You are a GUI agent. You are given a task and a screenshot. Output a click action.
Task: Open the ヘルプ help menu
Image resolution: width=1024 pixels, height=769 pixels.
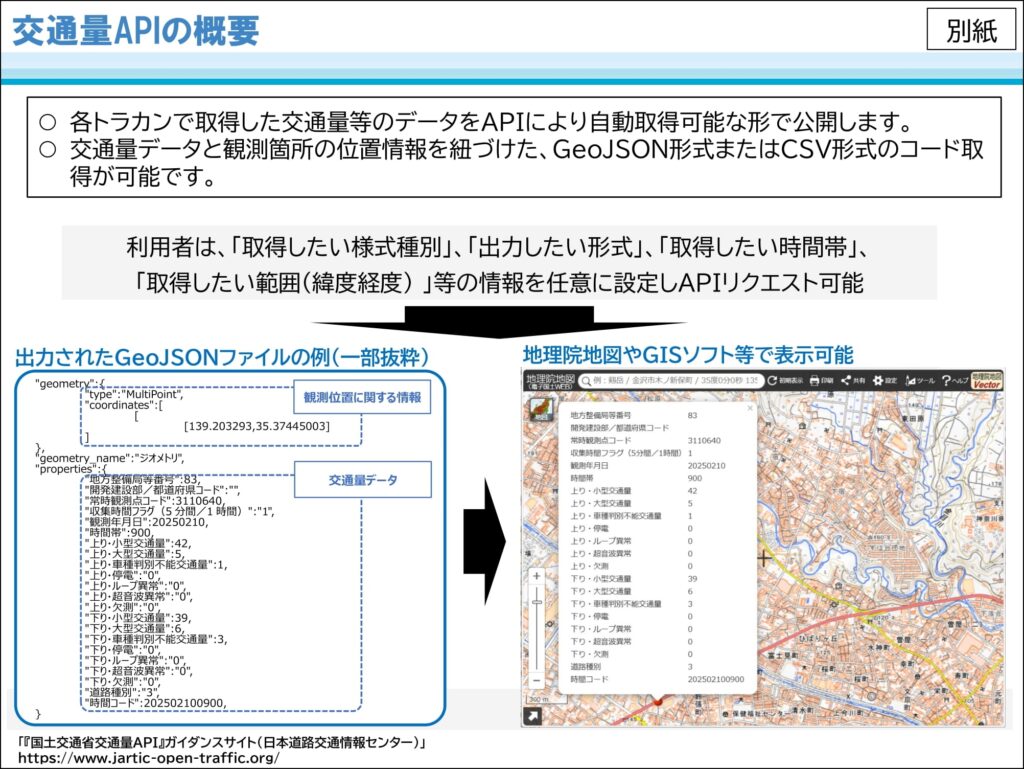955,381
